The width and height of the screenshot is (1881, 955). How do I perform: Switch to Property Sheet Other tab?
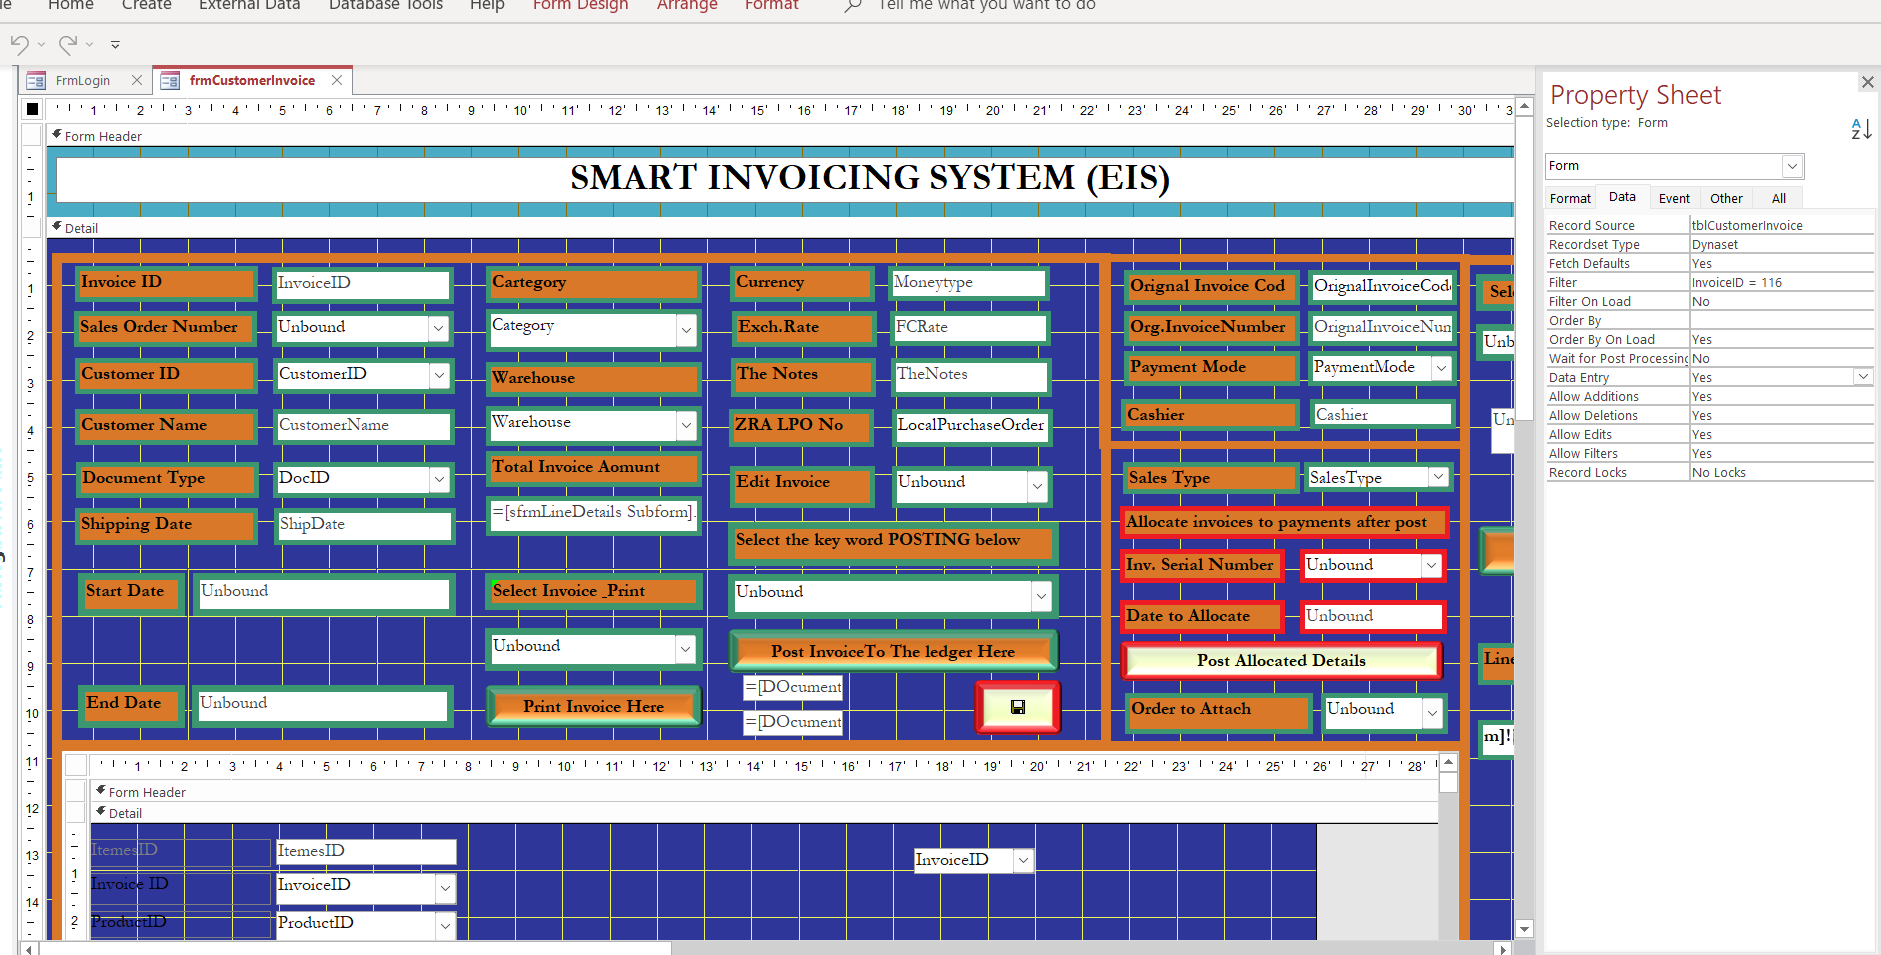coord(1726,198)
